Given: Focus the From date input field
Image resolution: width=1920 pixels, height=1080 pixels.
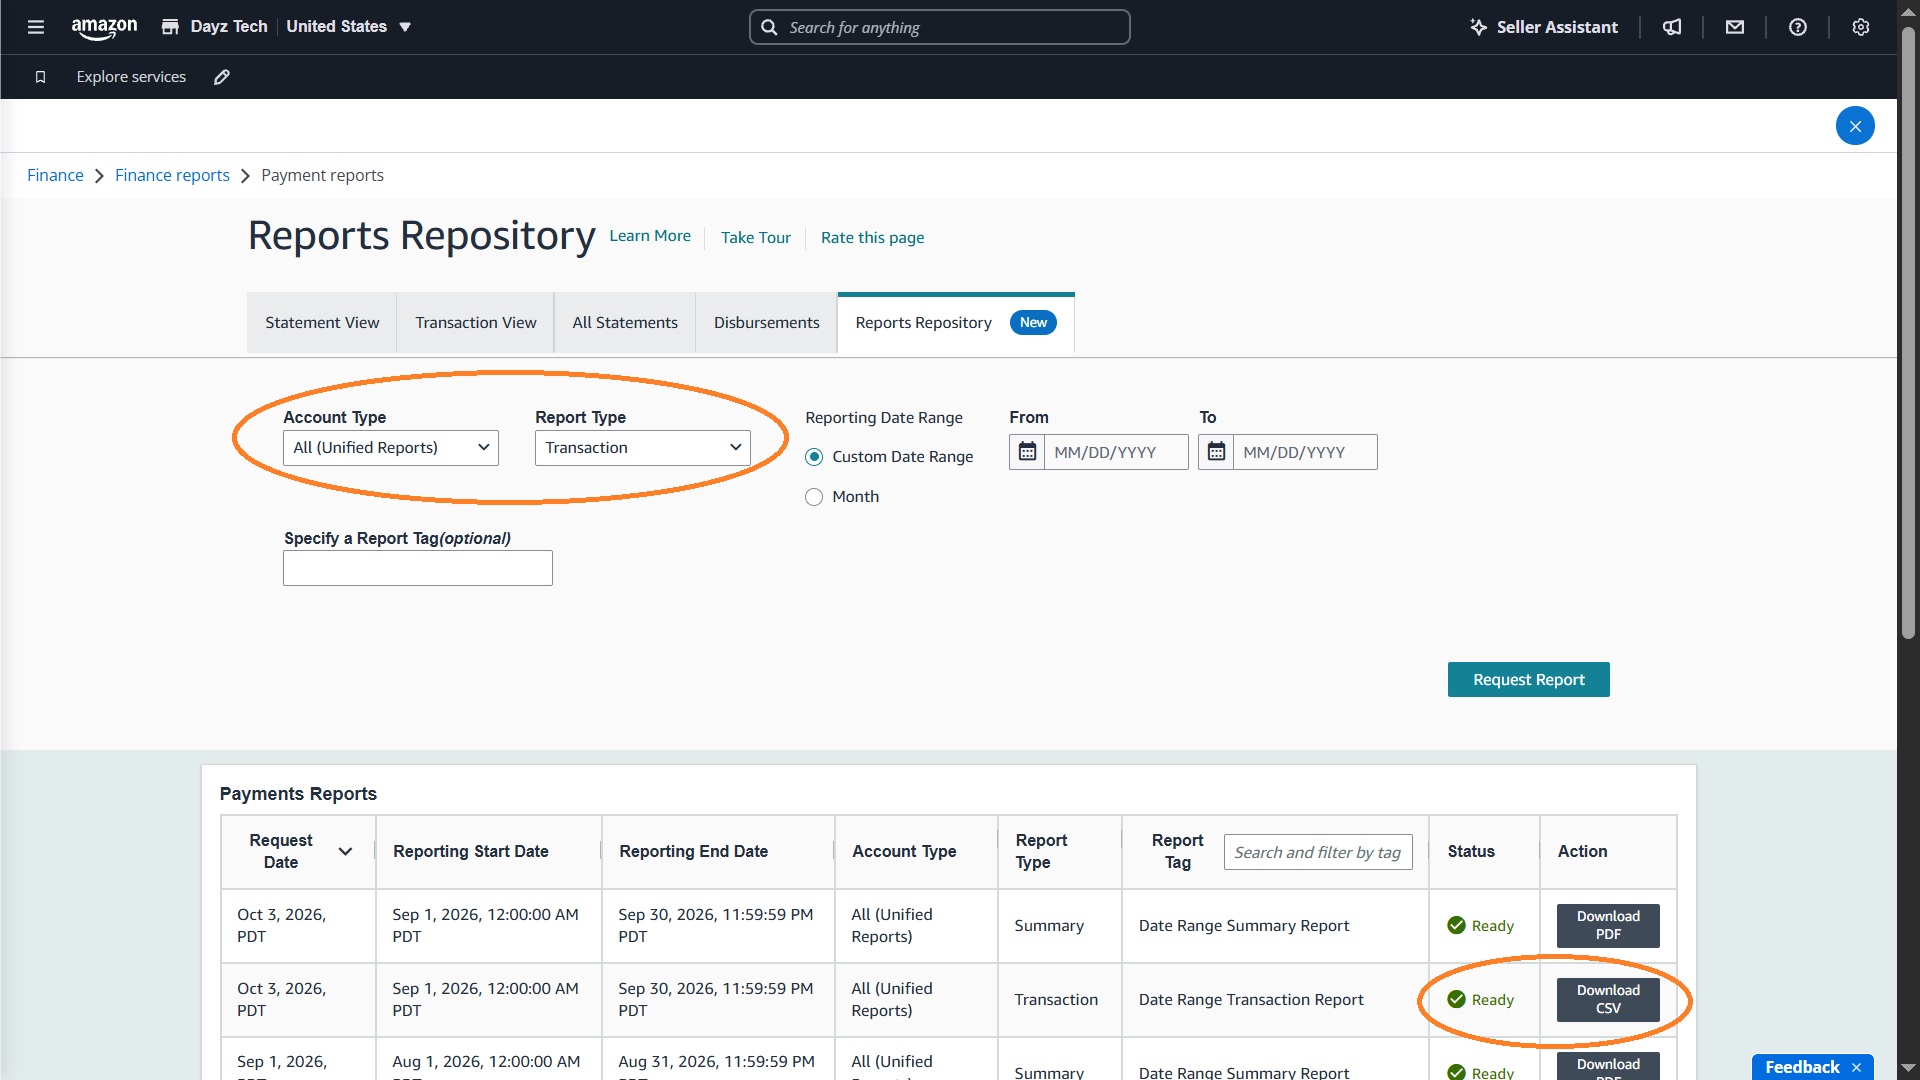Looking at the screenshot, I should click(1116, 452).
